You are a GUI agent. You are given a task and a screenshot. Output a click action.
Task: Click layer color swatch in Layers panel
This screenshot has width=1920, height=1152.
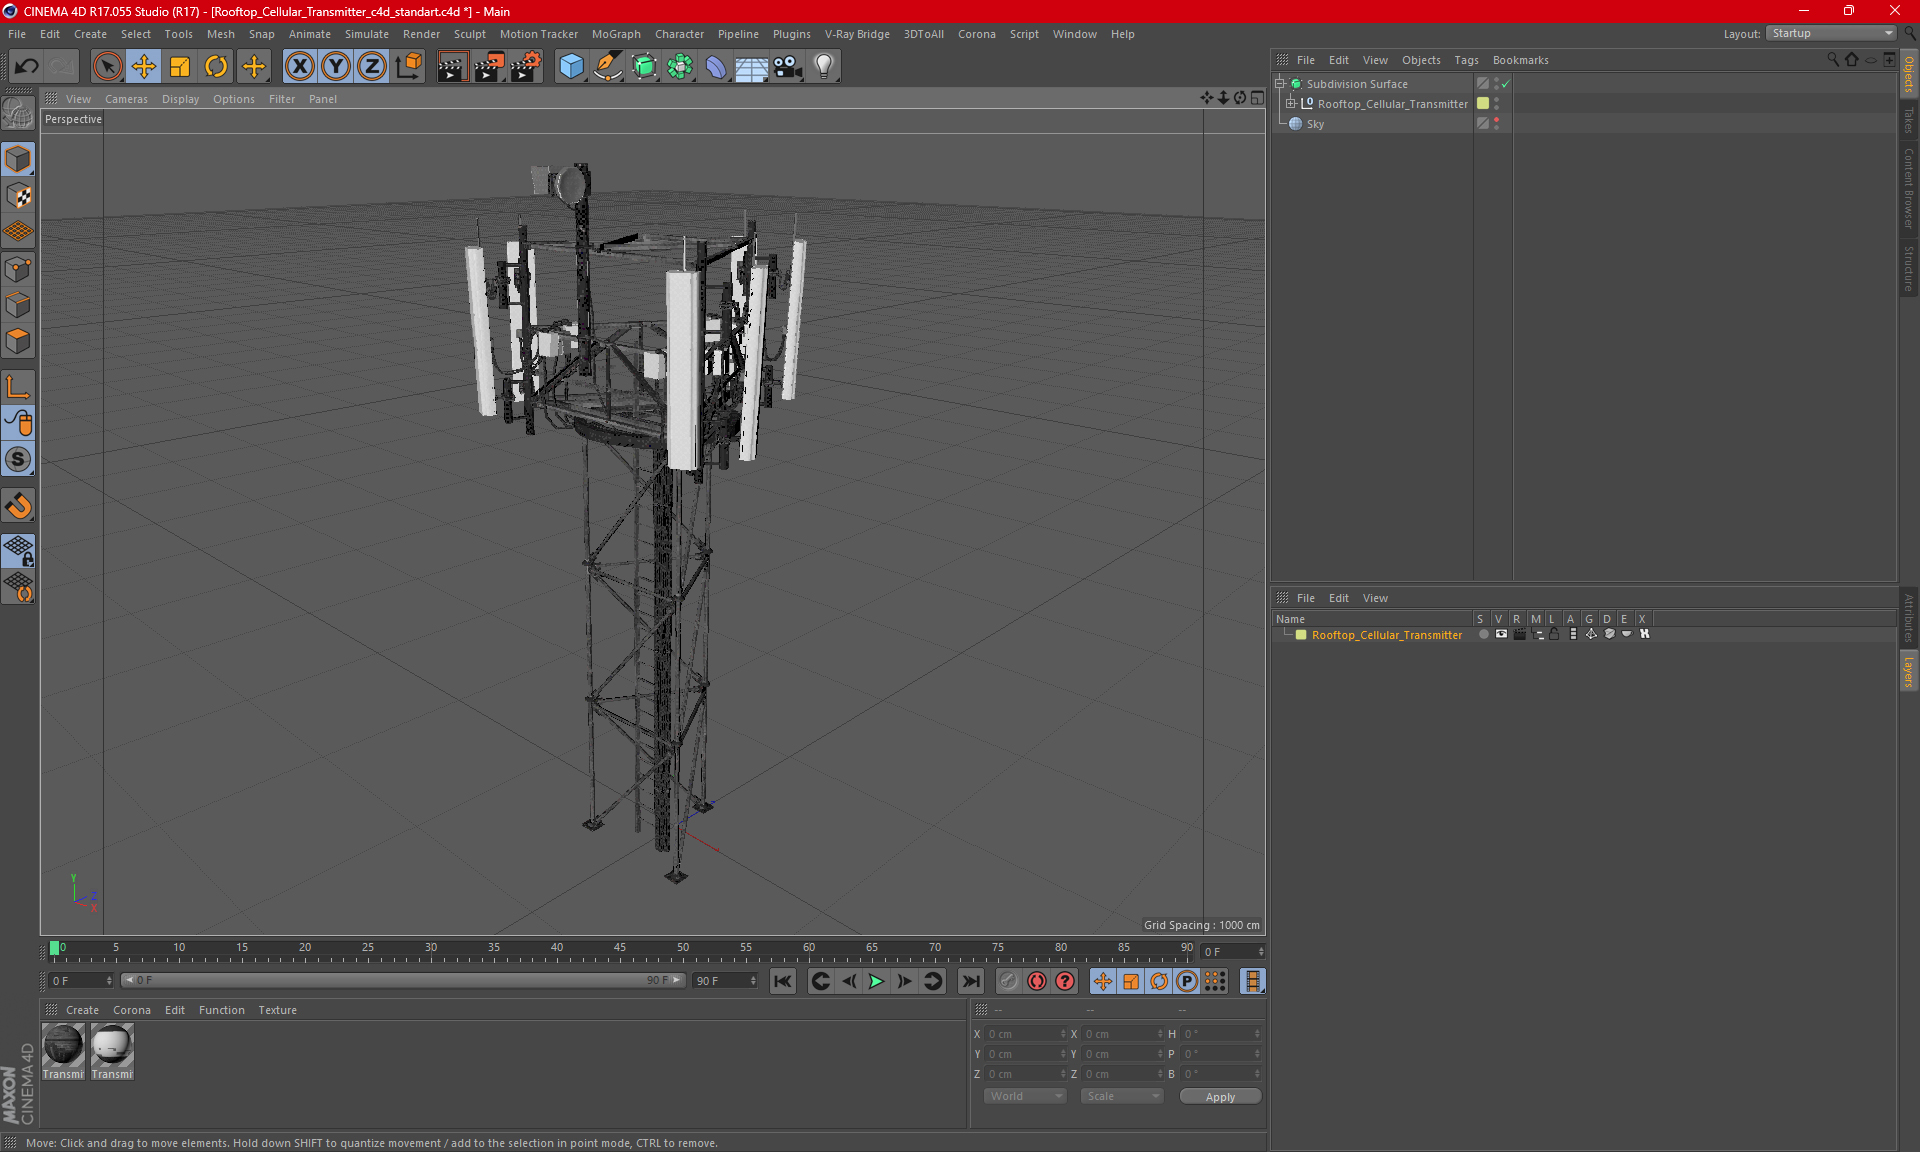(1301, 635)
